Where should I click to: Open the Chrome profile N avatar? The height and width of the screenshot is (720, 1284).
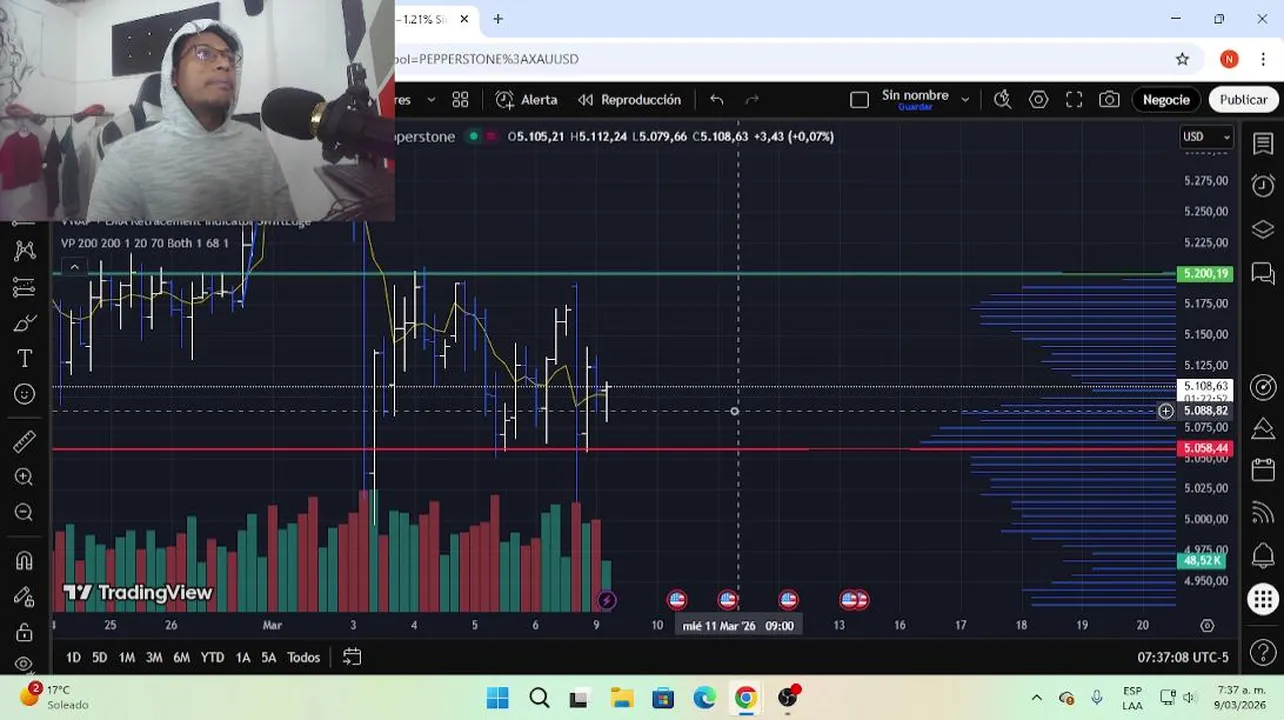click(x=1229, y=59)
